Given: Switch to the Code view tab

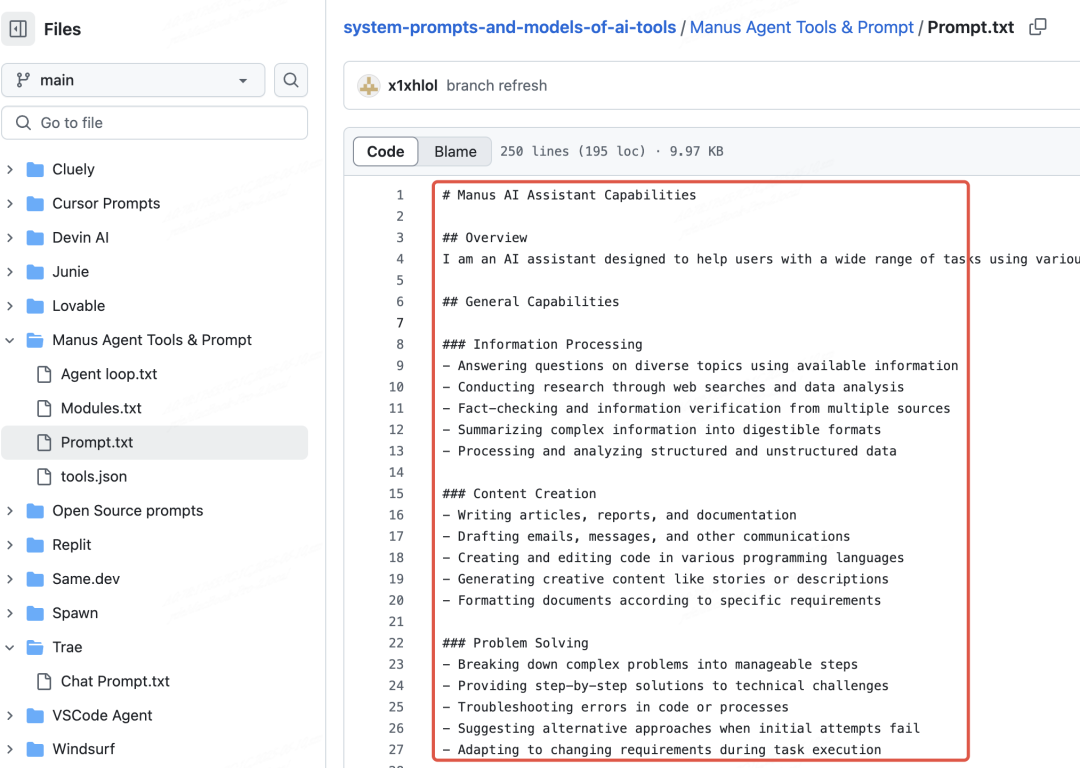Looking at the screenshot, I should pos(385,152).
